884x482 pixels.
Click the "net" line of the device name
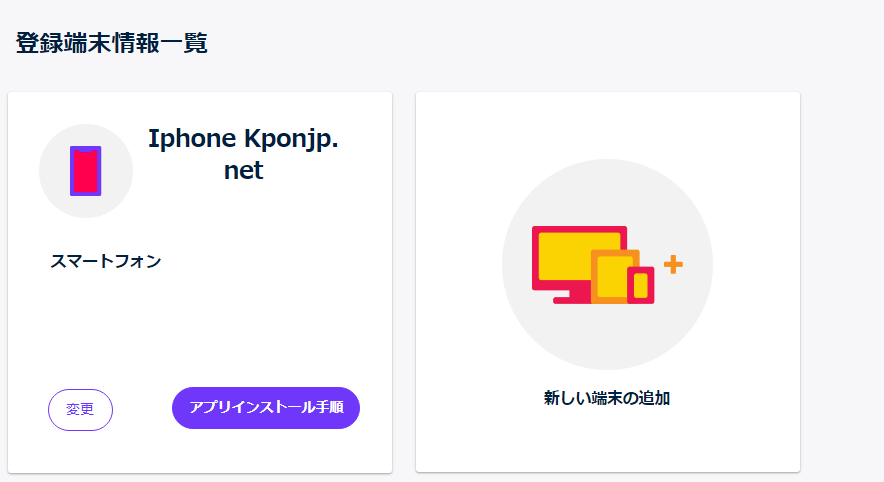click(x=243, y=171)
